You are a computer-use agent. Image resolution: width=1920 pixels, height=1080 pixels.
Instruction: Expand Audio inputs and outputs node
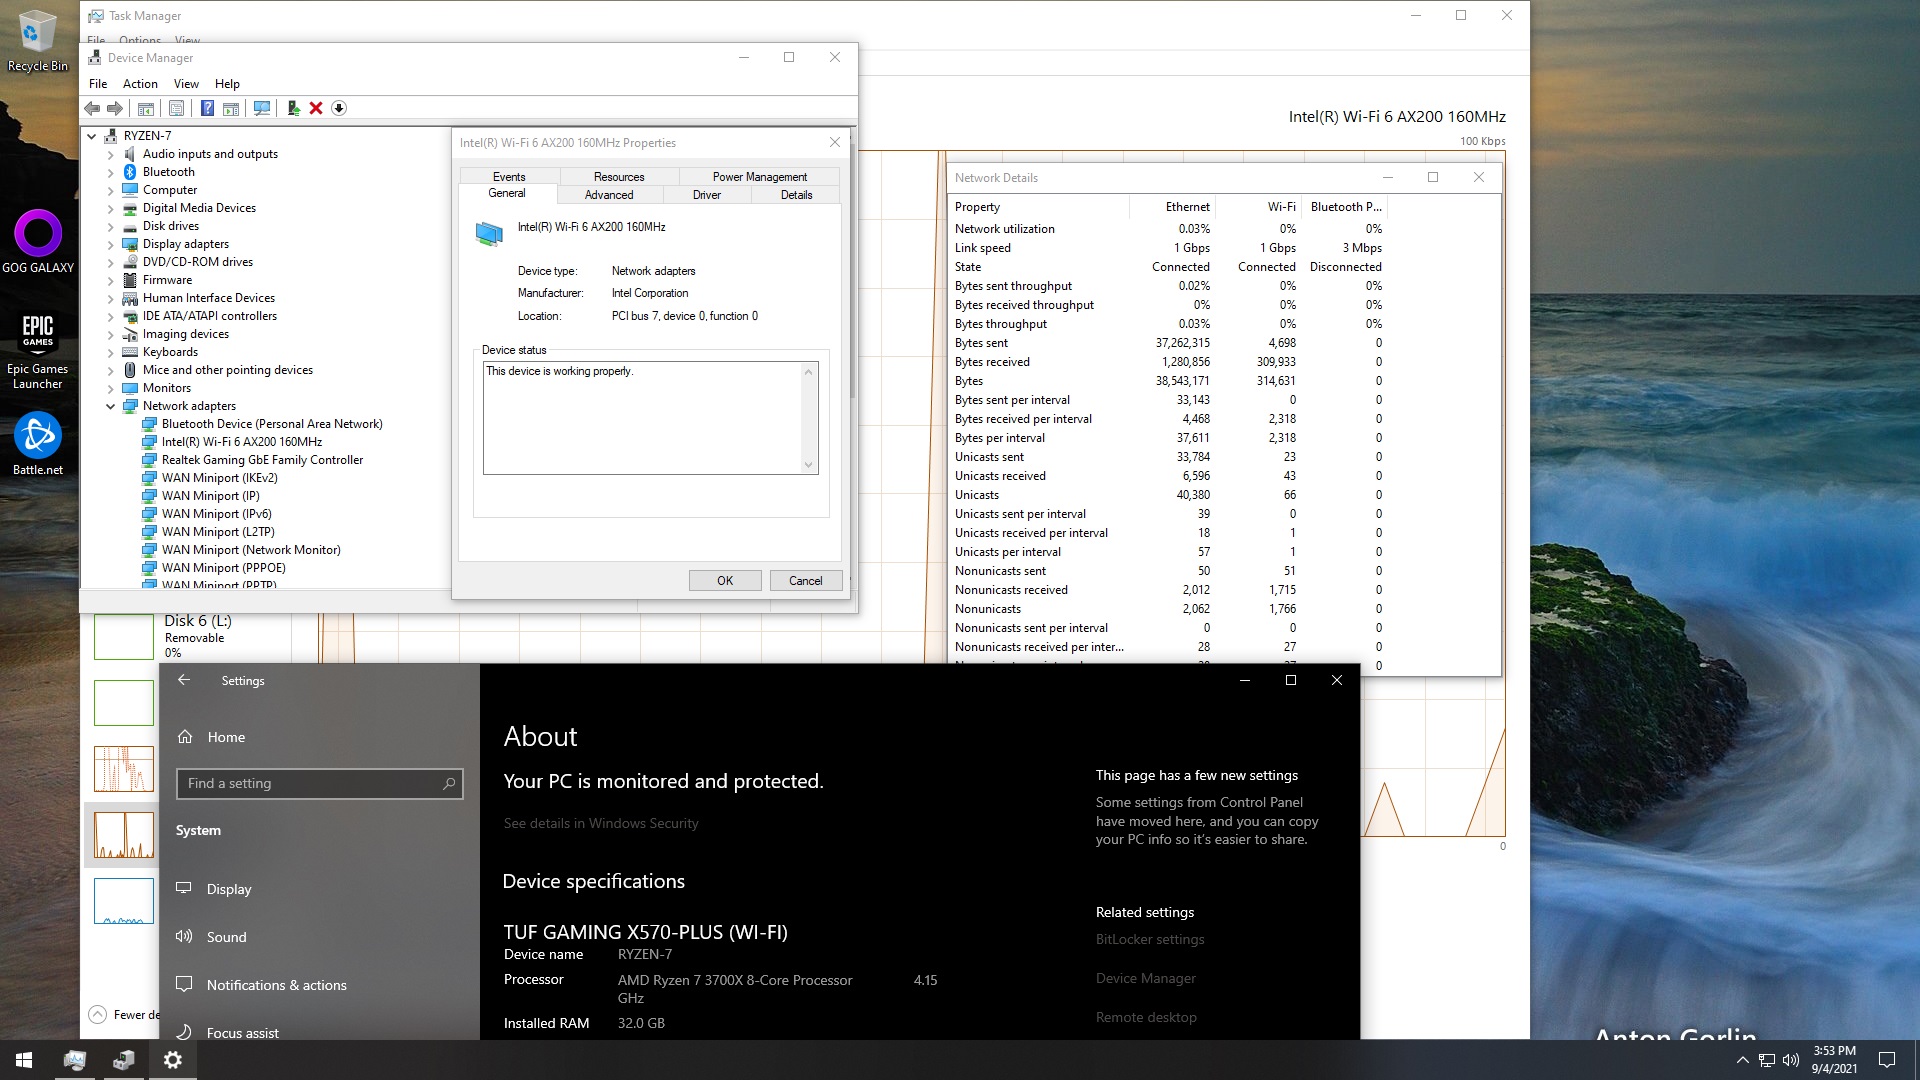click(111, 154)
